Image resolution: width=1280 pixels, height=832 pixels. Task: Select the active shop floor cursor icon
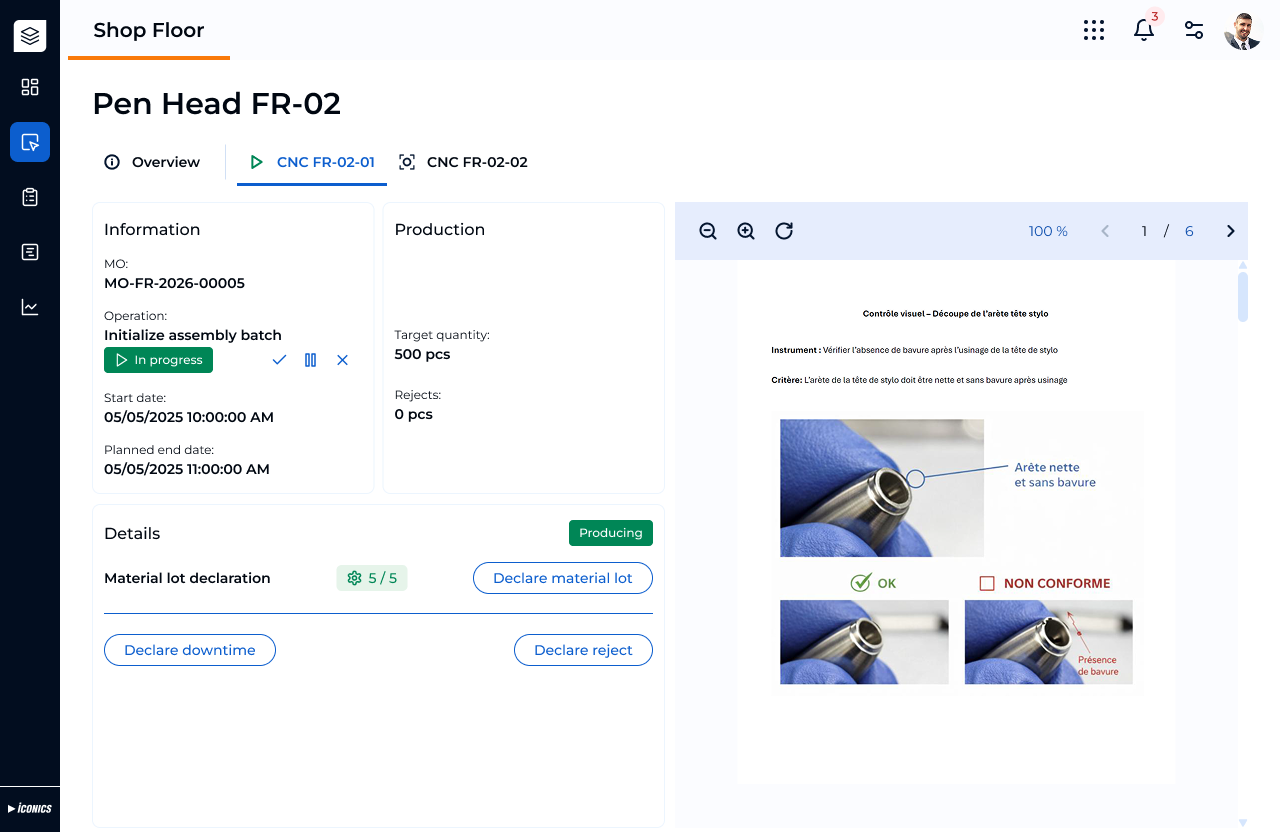tap(30, 142)
